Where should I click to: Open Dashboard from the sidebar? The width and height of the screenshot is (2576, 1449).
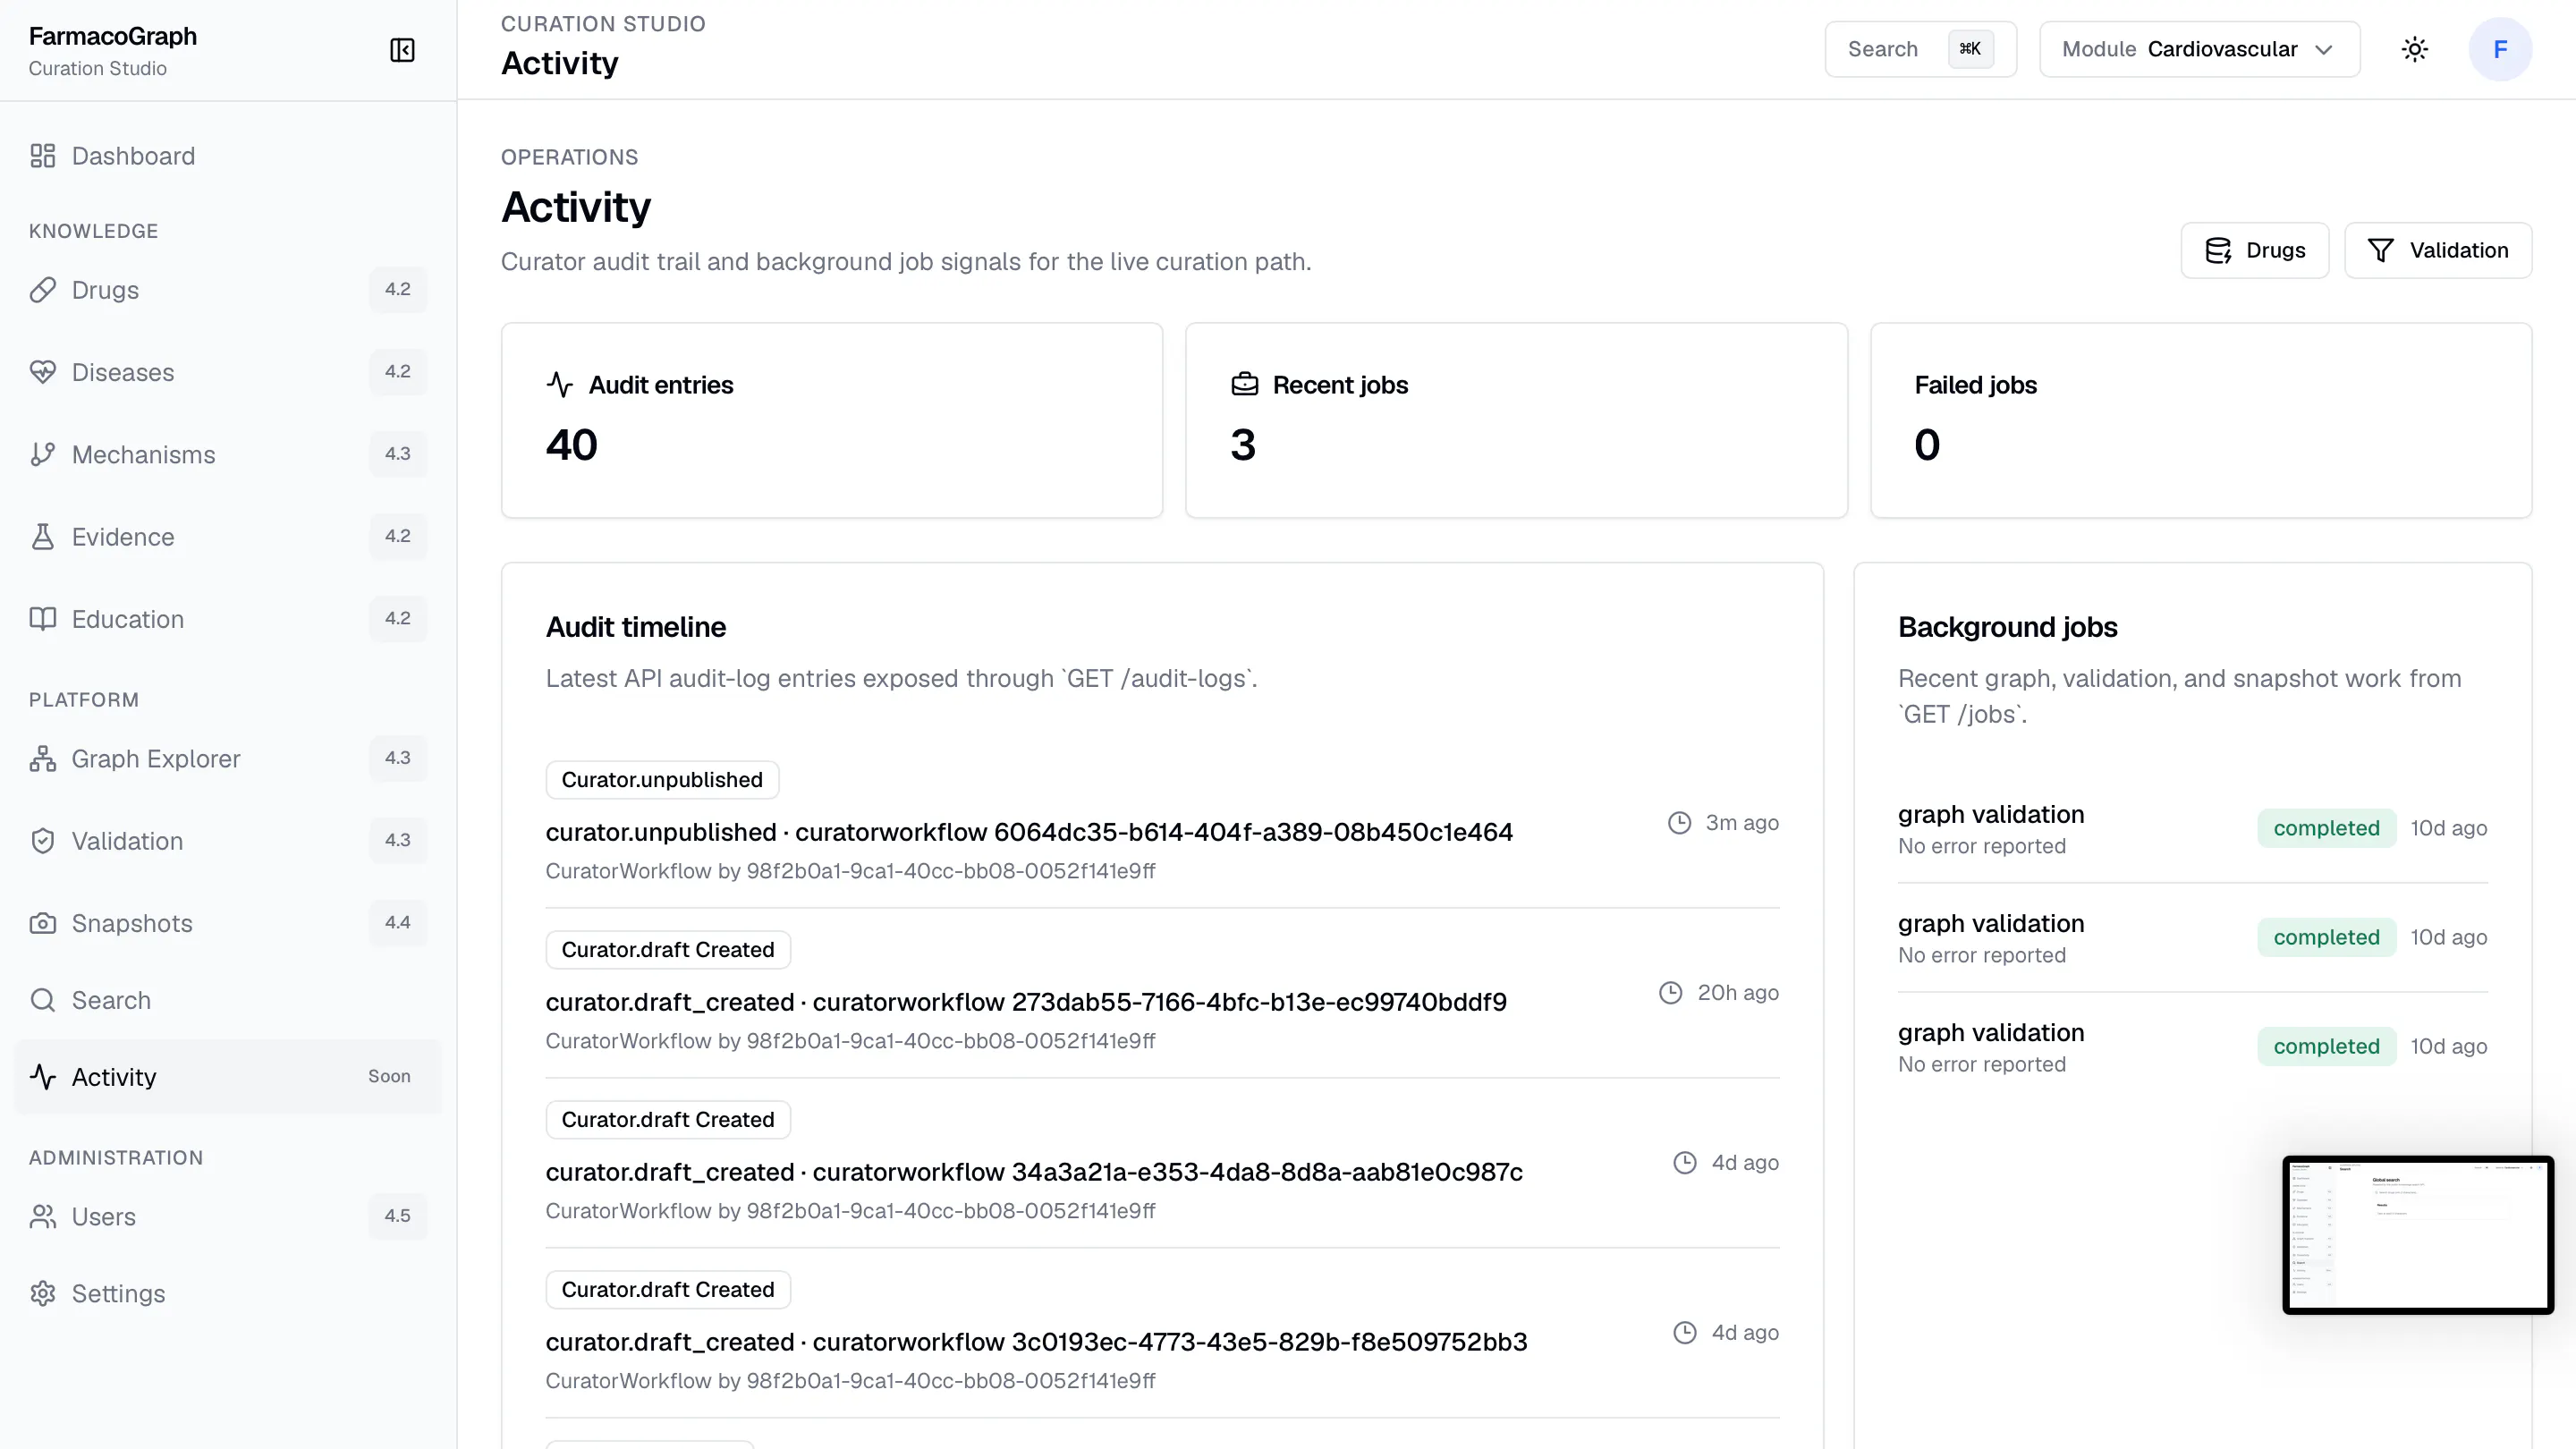click(x=228, y=156)
